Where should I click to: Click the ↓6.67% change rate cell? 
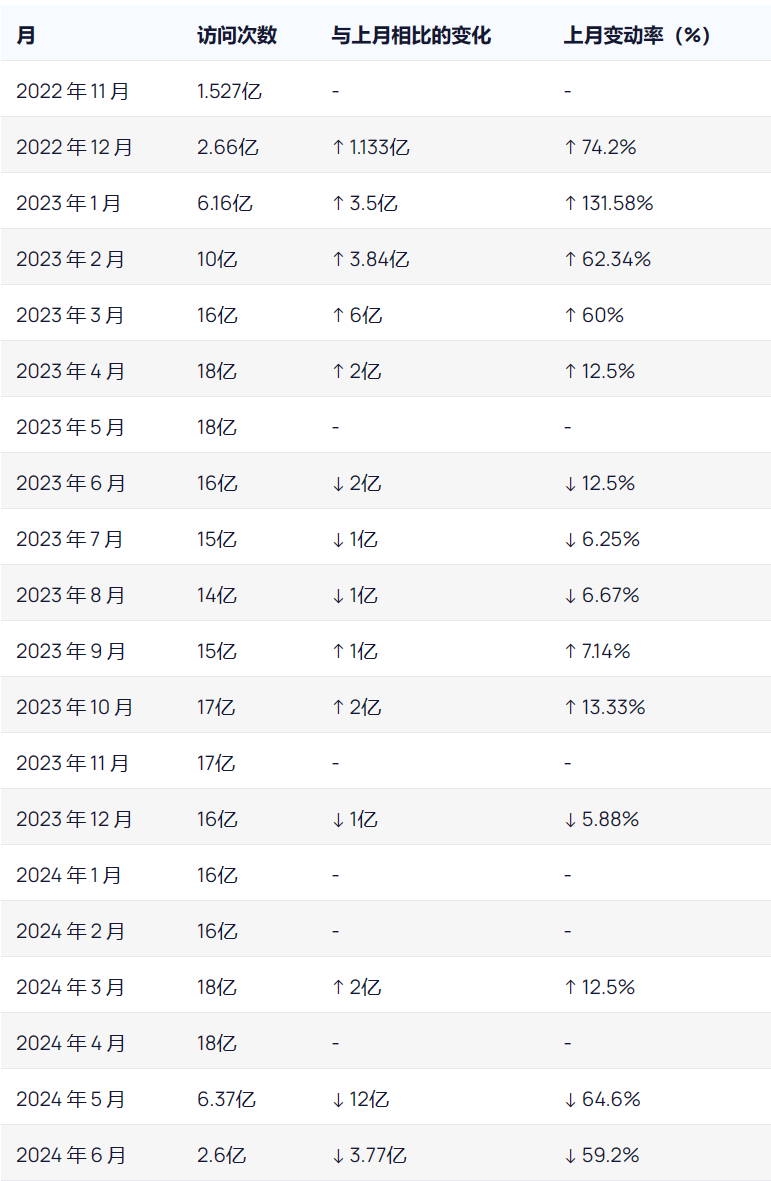pos(601,595)
